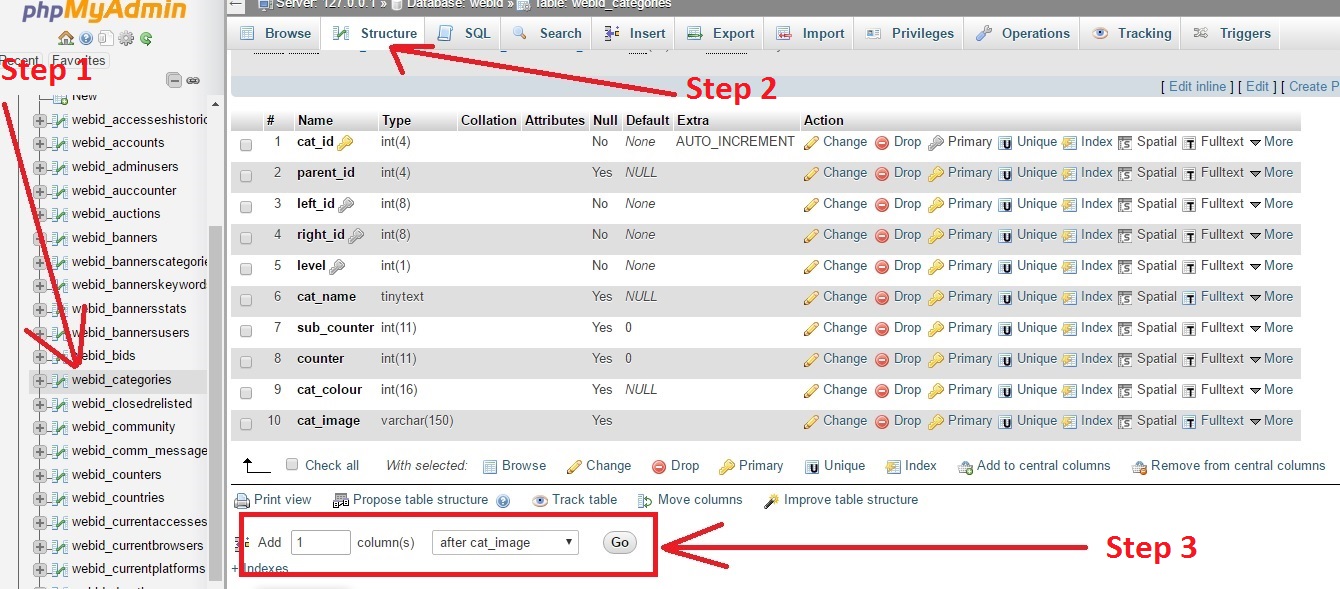Viewport: 1340px width, 589px height.
Task: Open the phpMyAdmin home page icon
Action: click(x=66, y=38)
